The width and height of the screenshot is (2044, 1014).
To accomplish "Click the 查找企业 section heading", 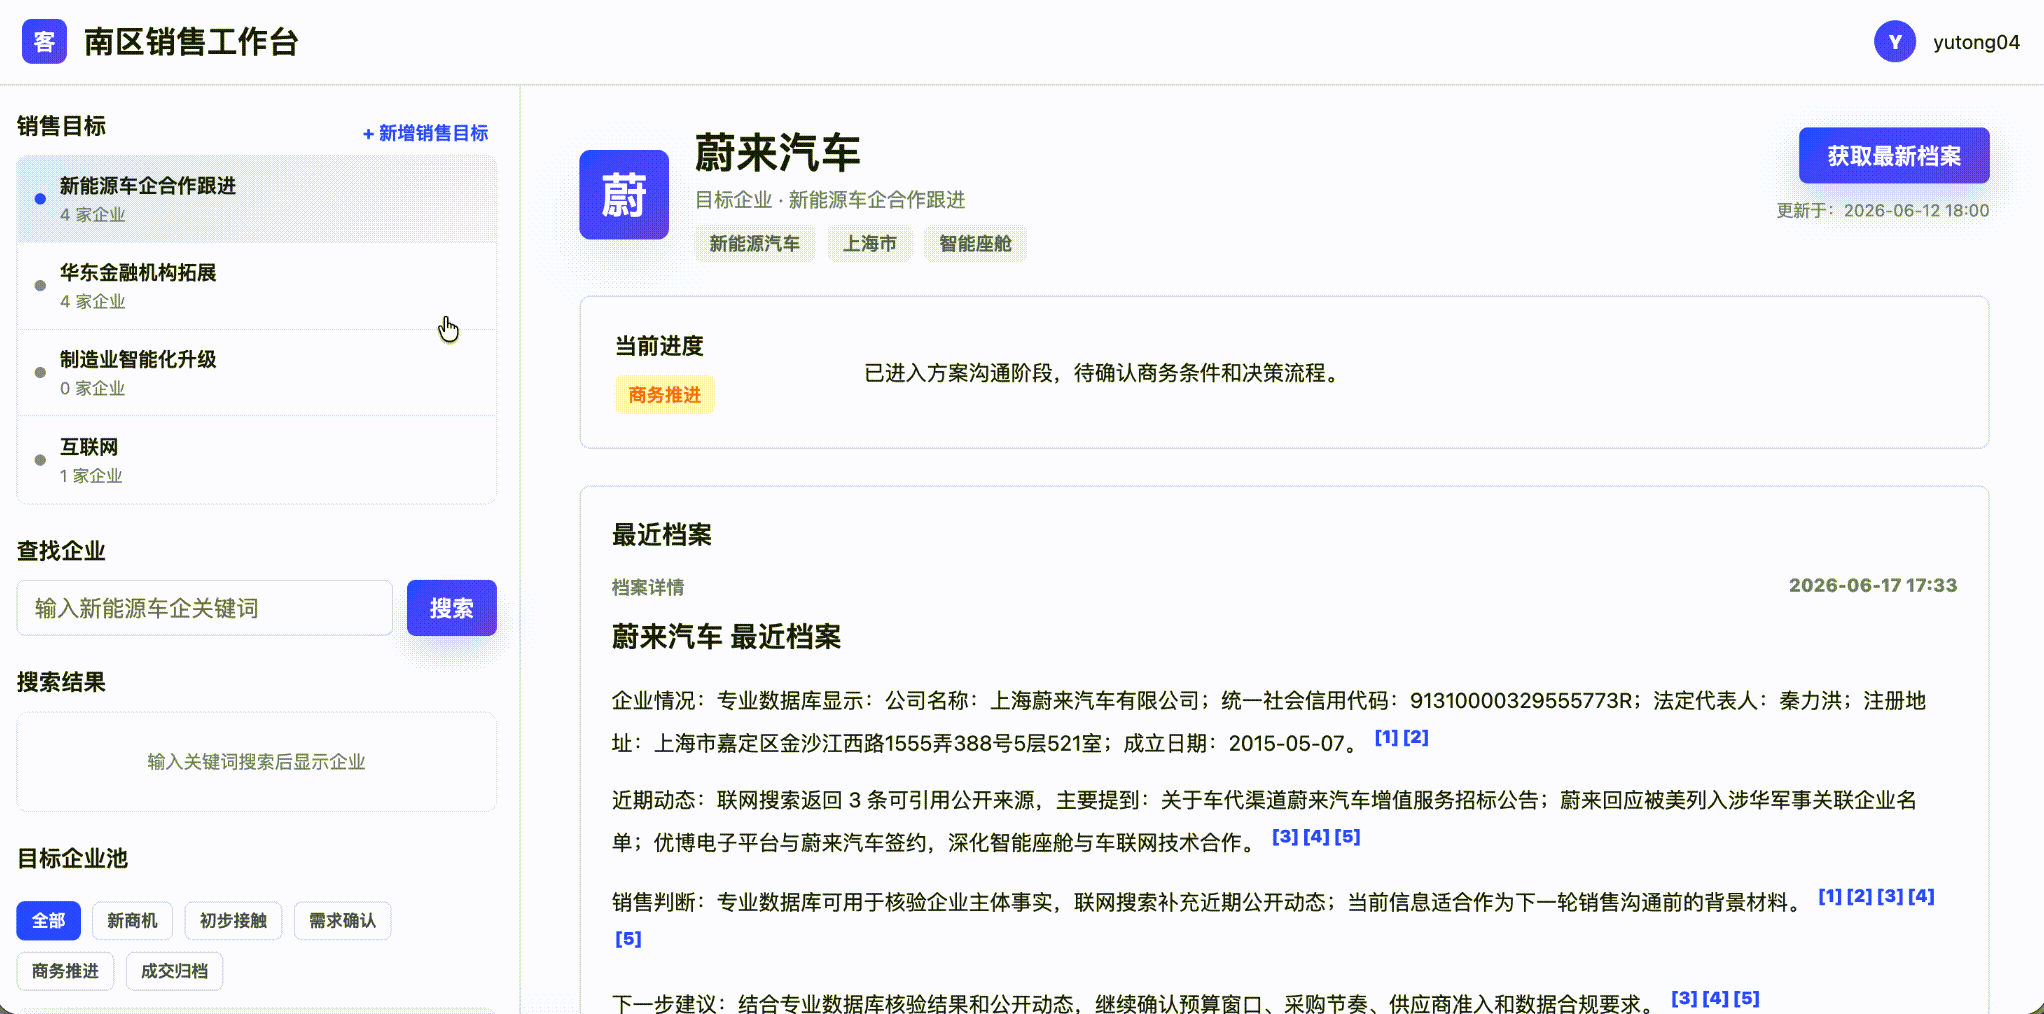I will [61, 551].
